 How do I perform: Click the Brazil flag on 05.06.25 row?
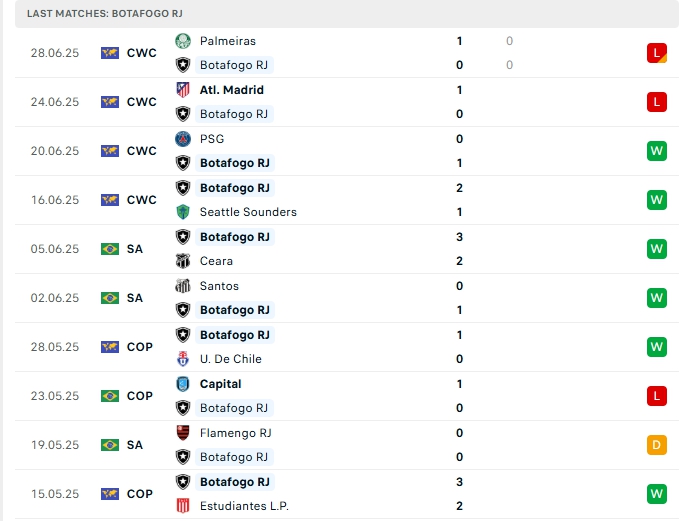(110, 249)
